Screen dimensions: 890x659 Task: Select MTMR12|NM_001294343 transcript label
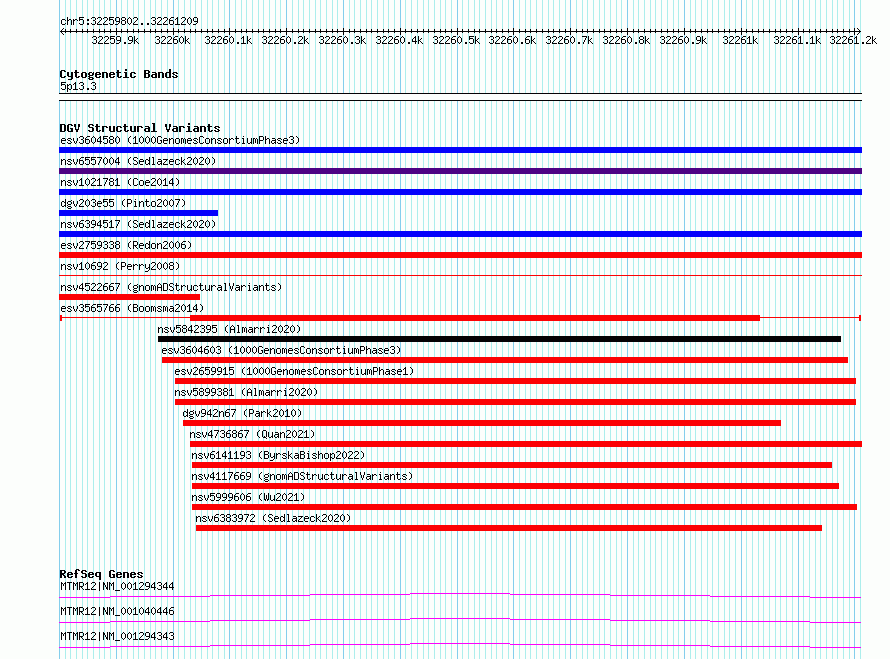coord(117,636)
